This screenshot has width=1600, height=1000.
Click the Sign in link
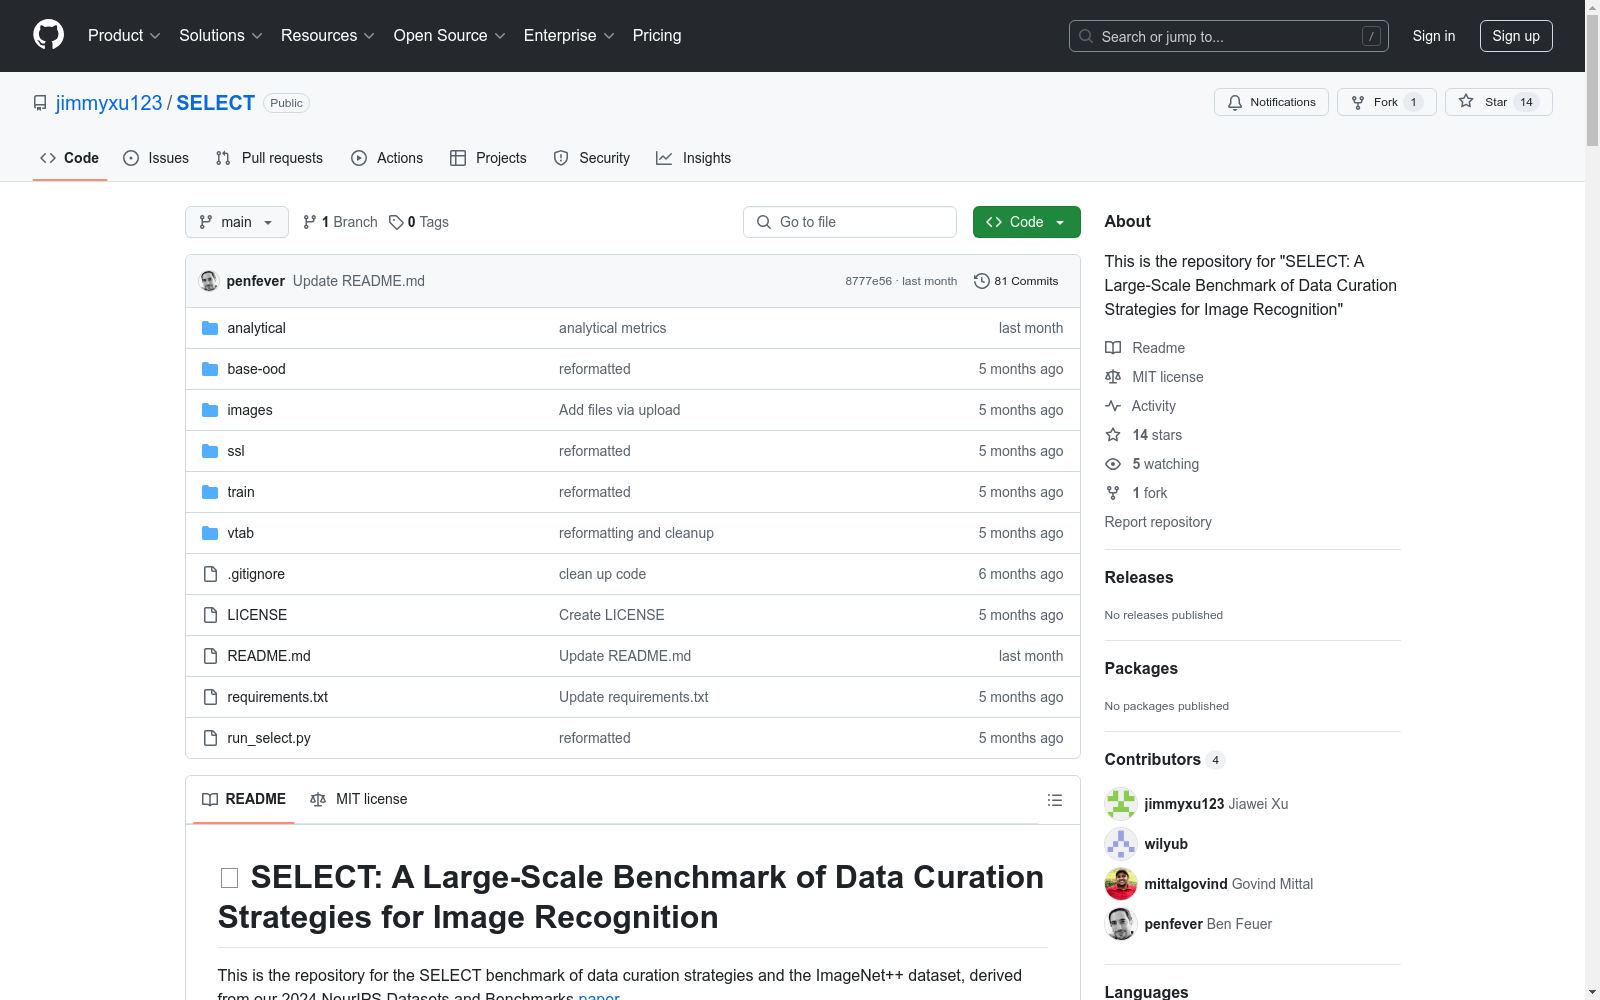(1434, 36)
